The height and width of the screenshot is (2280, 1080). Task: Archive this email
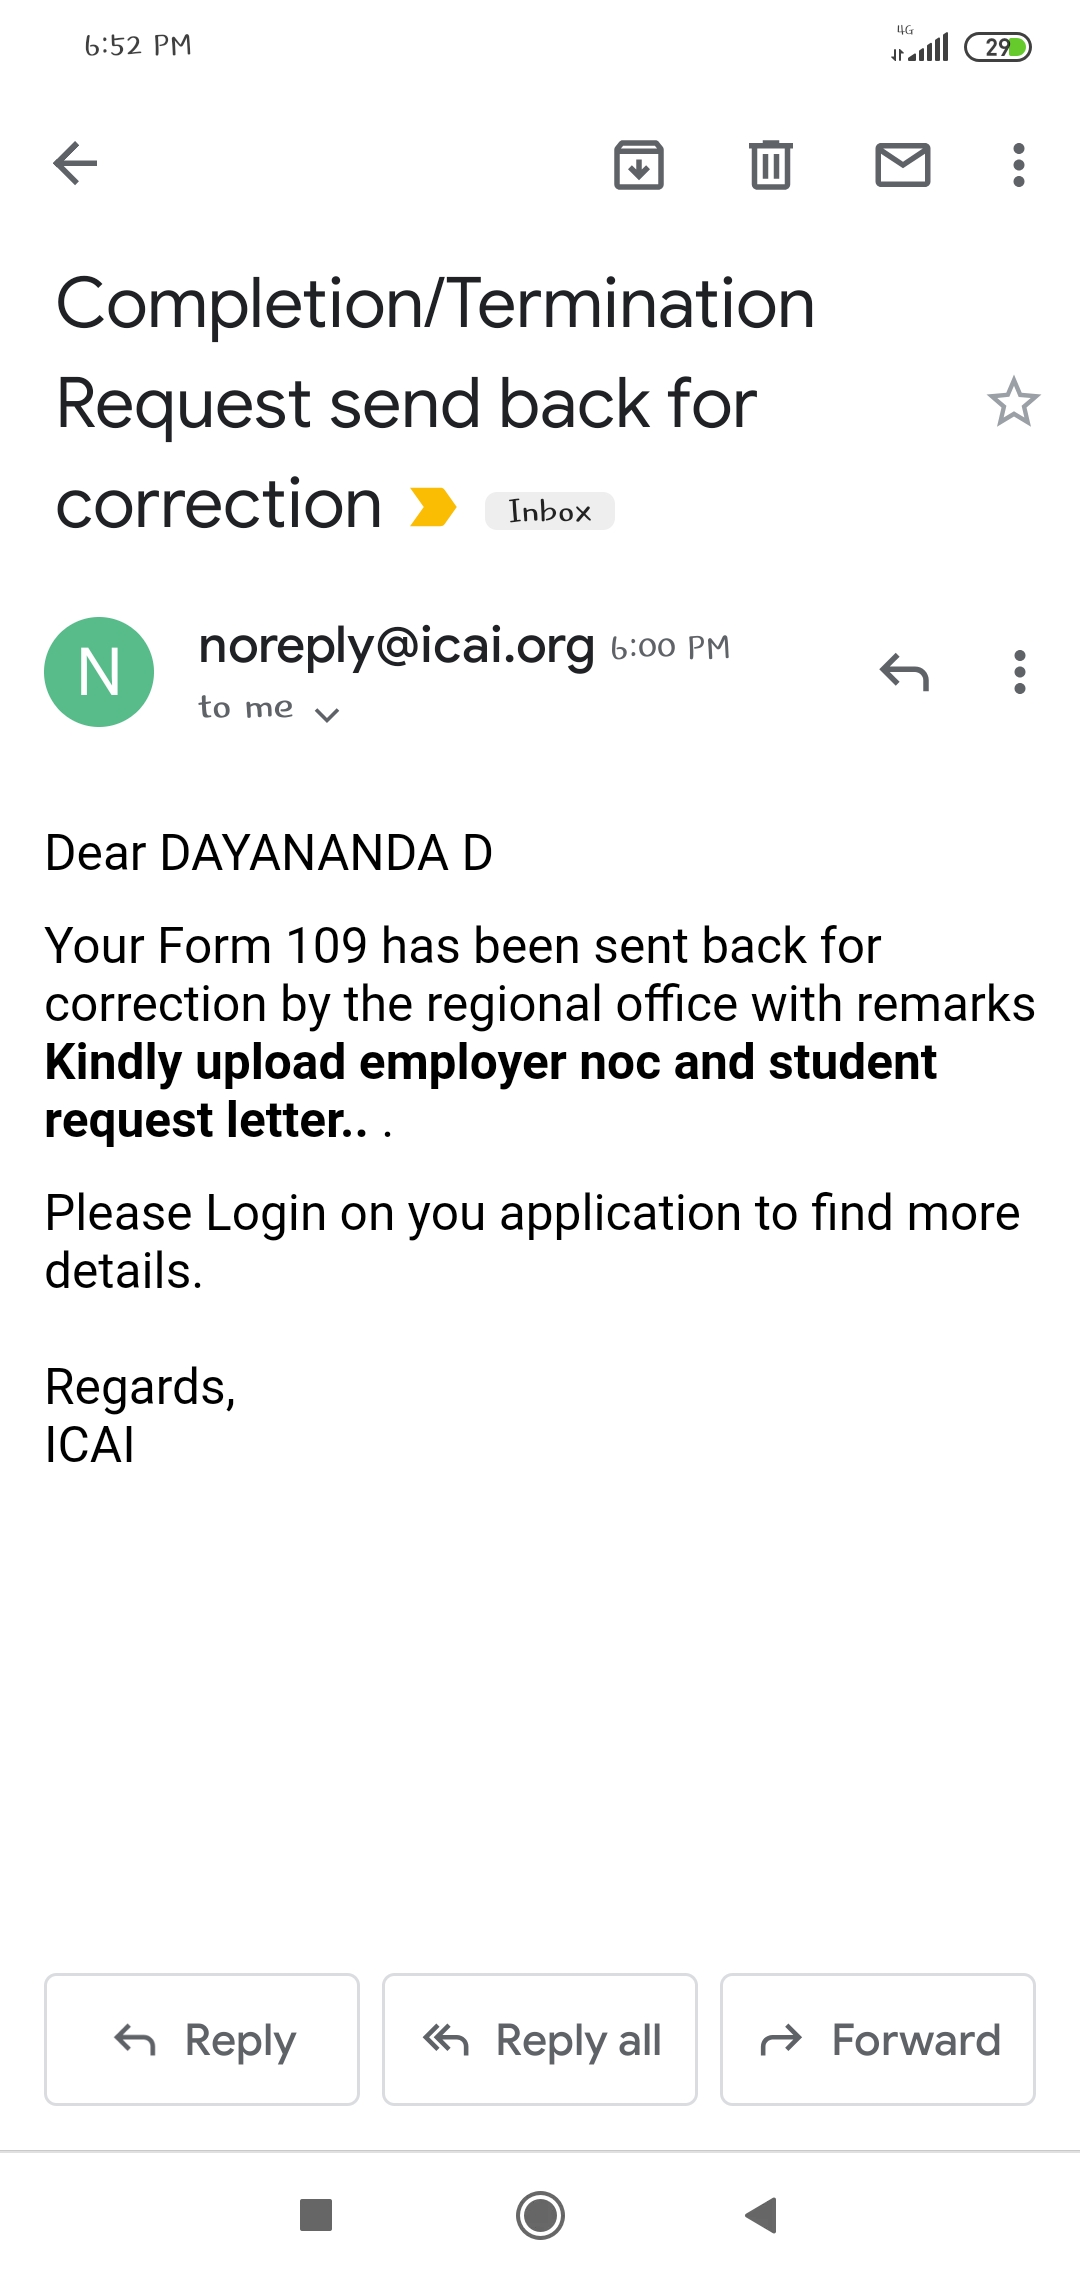click(x=638, y=165)
